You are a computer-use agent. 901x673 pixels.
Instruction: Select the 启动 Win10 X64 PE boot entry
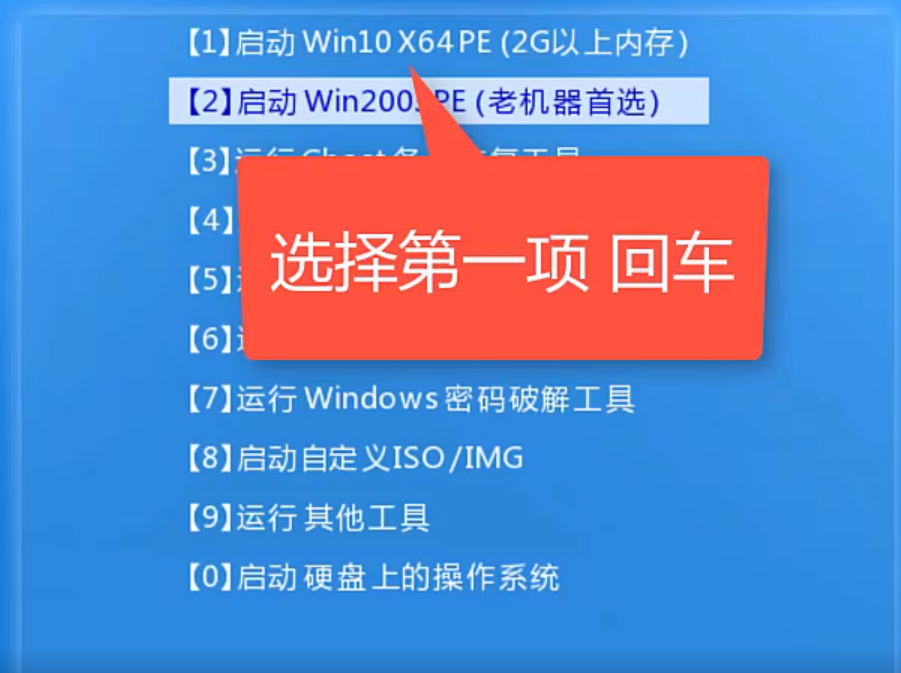pos(438,43)
